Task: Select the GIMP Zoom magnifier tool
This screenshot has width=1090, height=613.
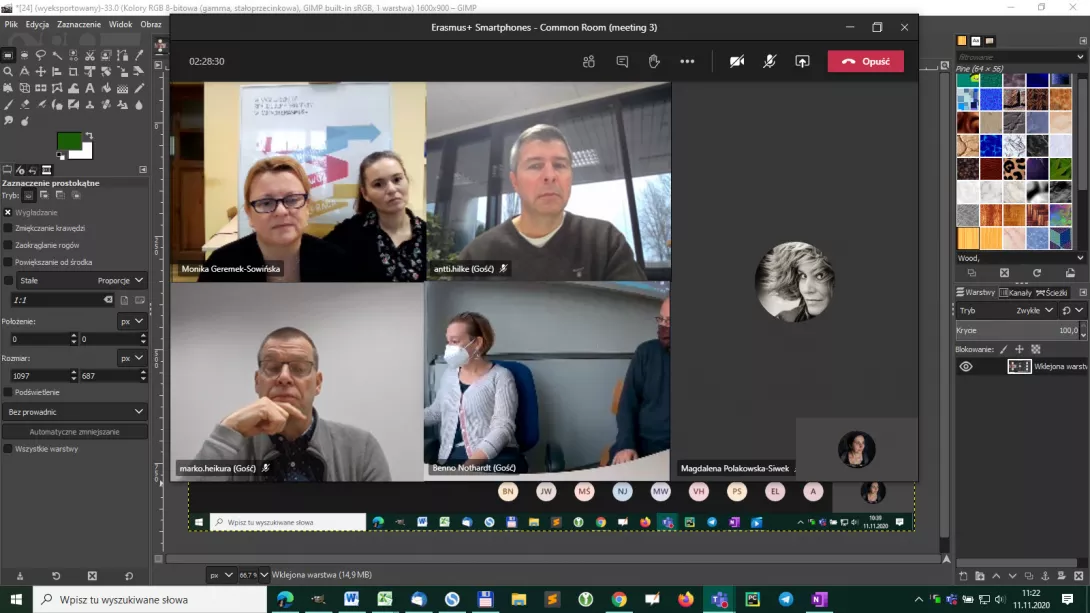Action: 8,72
